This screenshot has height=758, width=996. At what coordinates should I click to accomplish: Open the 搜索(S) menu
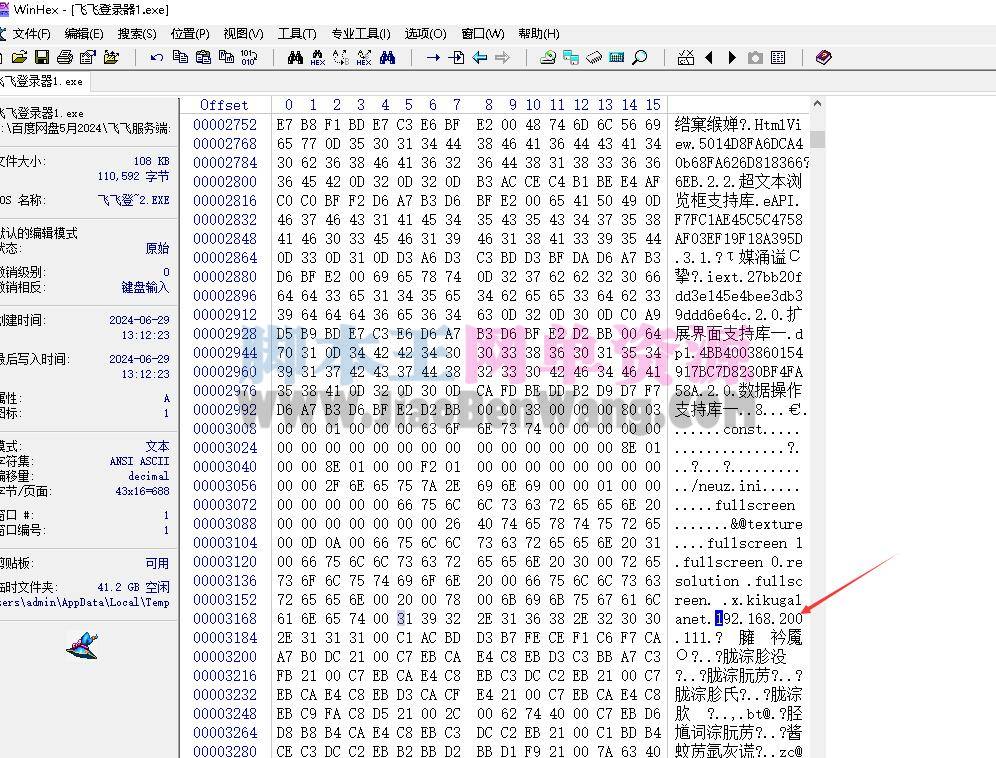click(137, 34)
